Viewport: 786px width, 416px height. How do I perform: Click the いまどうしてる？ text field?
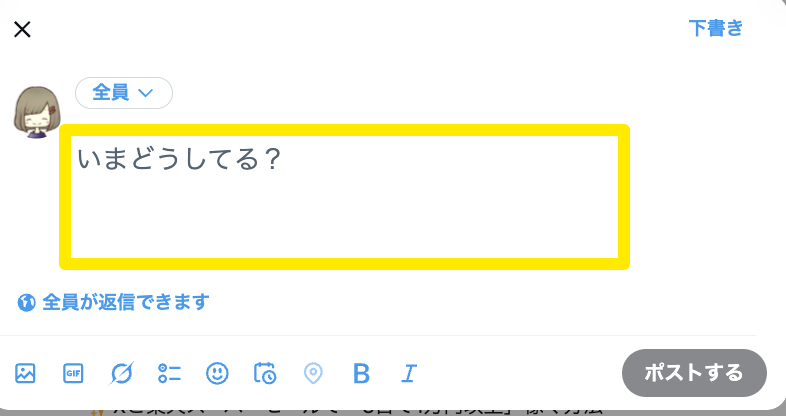178,160
